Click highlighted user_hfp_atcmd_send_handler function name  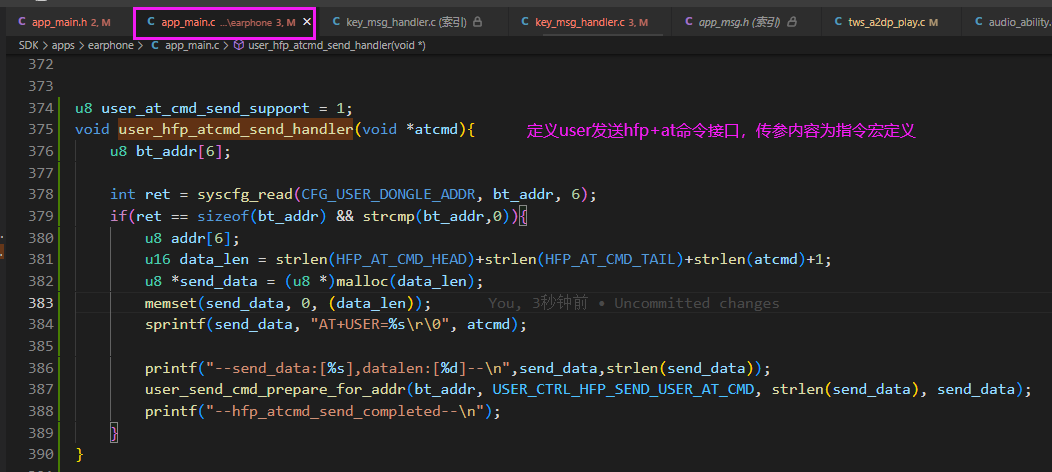click(x=235, y=129)
